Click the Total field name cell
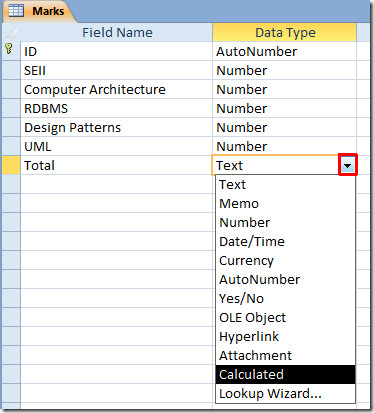Screen dimensions: 374x413 click(116, 165)
